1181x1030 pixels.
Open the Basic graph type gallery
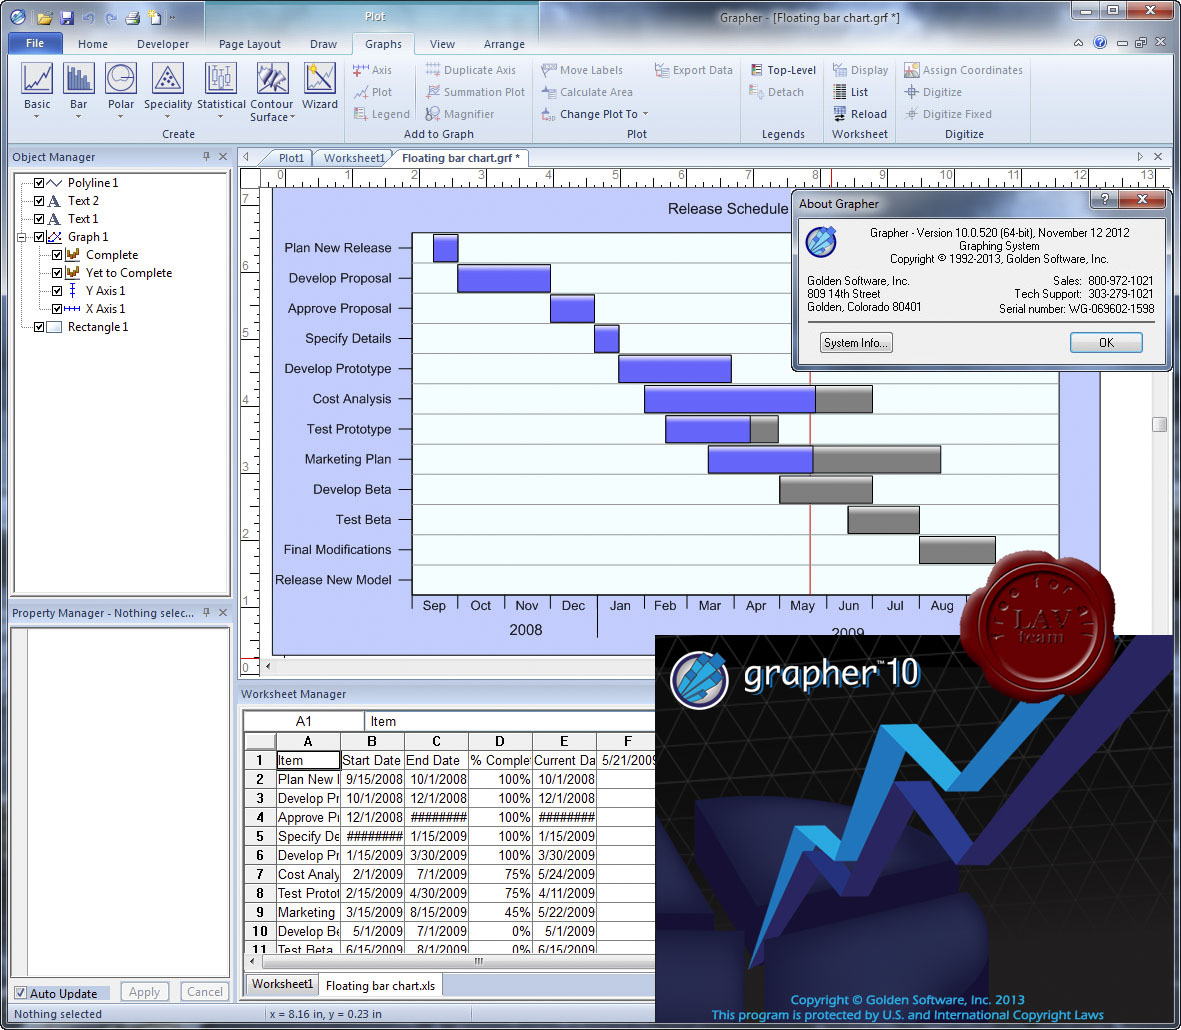click(x=37, y=90)
